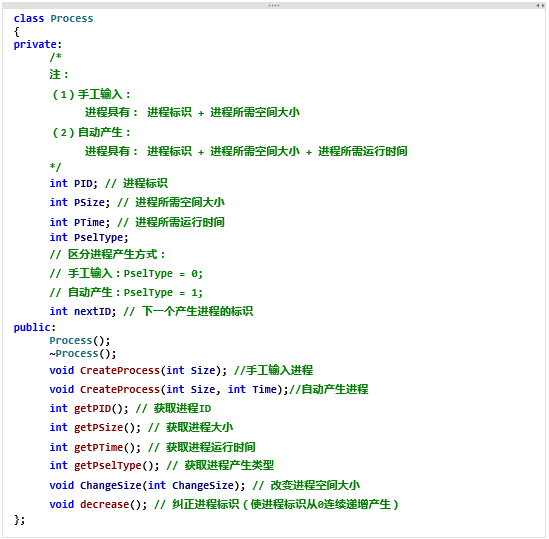Click the comment '下一个产生进程的标识'
This screenshot has height=539, width=549.
pyautogui.click(x=197, y=311)
